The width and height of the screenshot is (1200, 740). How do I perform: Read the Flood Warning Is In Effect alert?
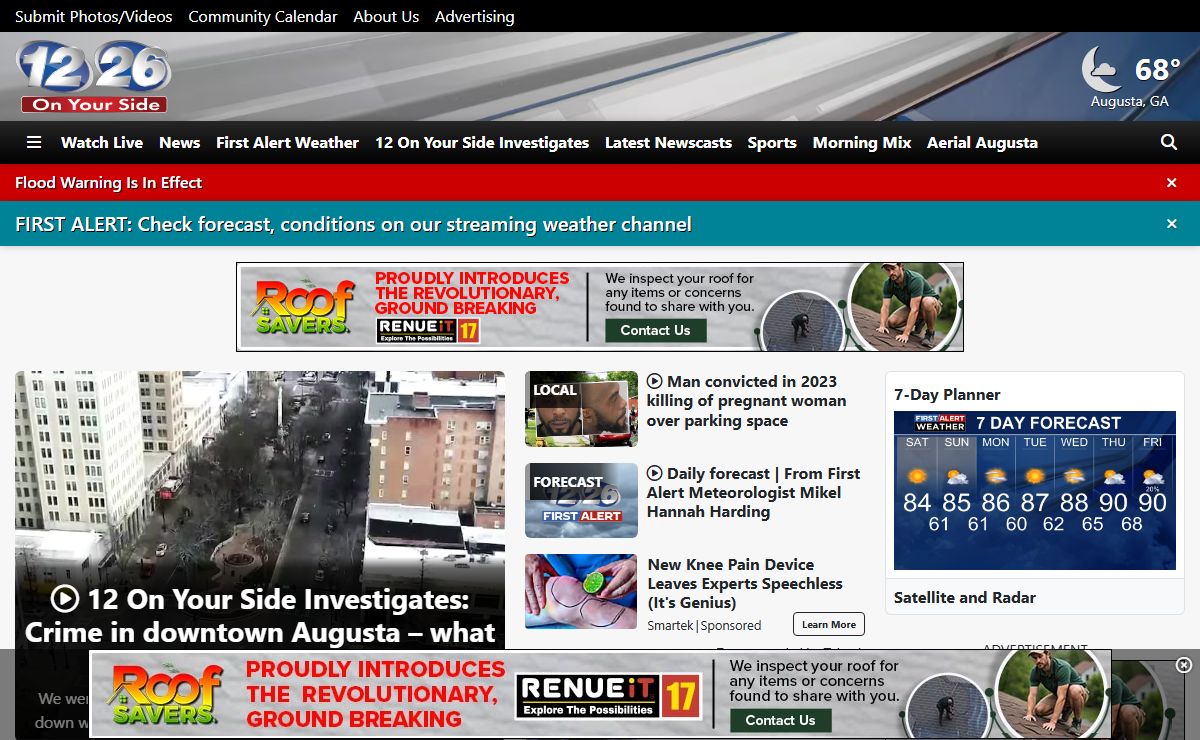pos(108,183)
